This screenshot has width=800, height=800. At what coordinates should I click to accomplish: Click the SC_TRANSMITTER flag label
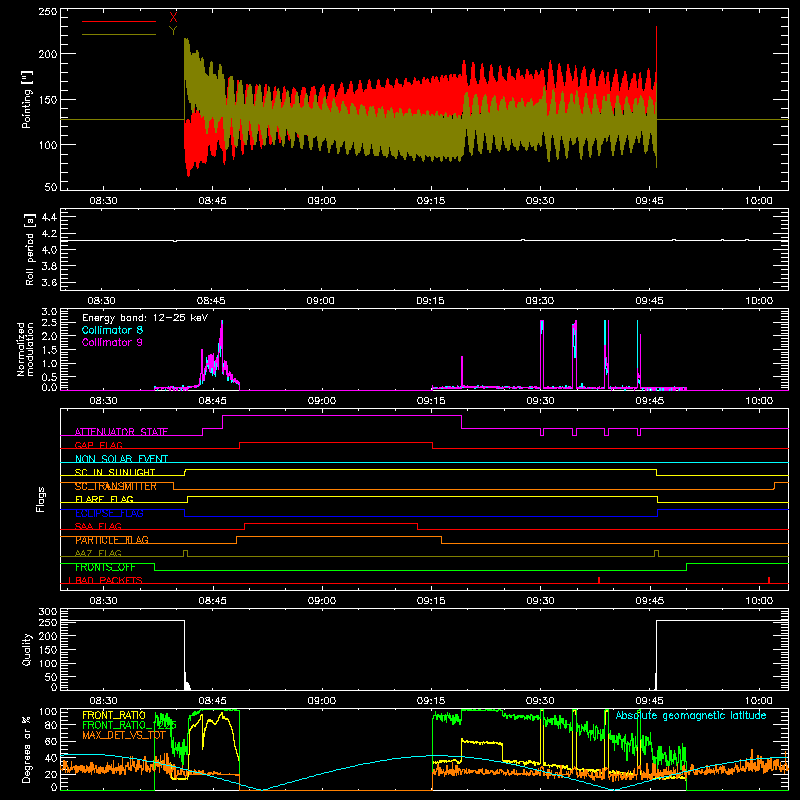116,486
